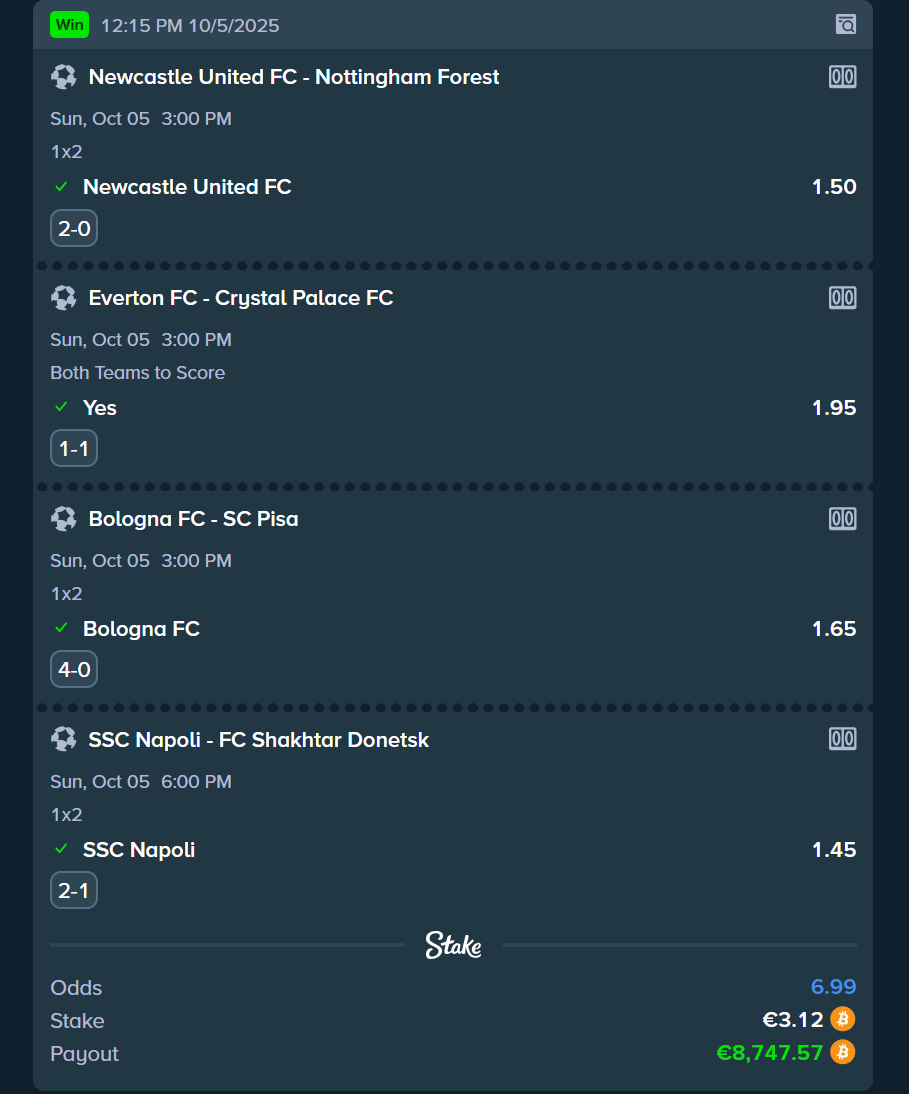Click the Stake logo

coord(453,945)
